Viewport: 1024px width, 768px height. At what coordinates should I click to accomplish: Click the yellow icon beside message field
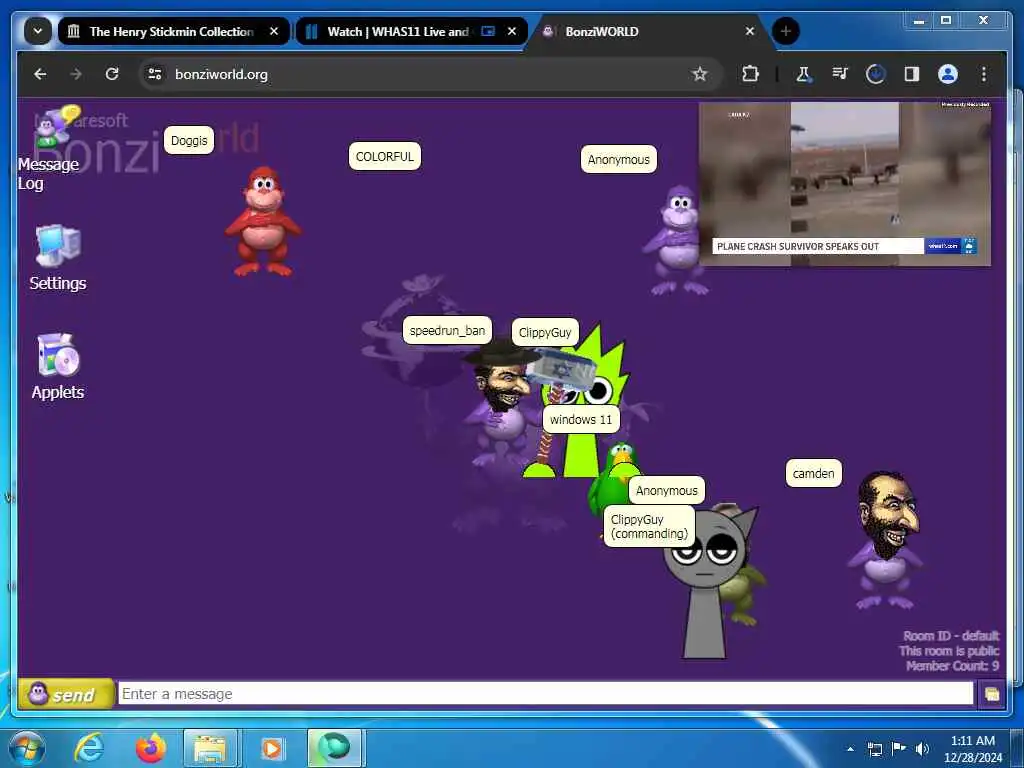991,694
